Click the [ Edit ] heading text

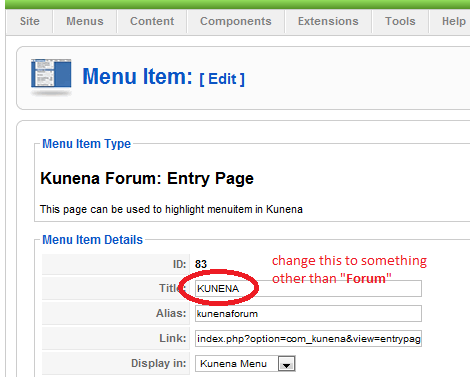[x=222, y=79]
